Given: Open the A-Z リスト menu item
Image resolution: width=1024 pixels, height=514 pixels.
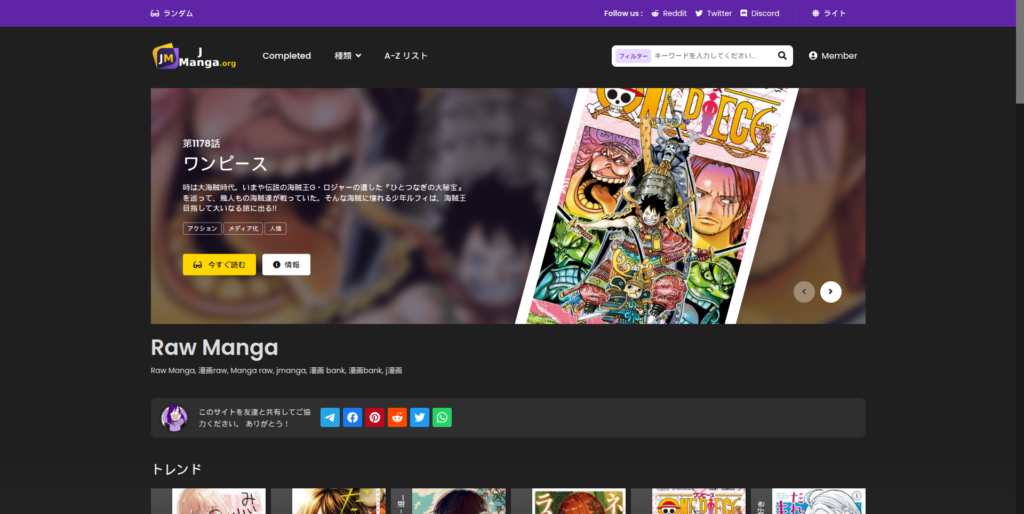Looking at the screenshot, I should coord(406,56).
